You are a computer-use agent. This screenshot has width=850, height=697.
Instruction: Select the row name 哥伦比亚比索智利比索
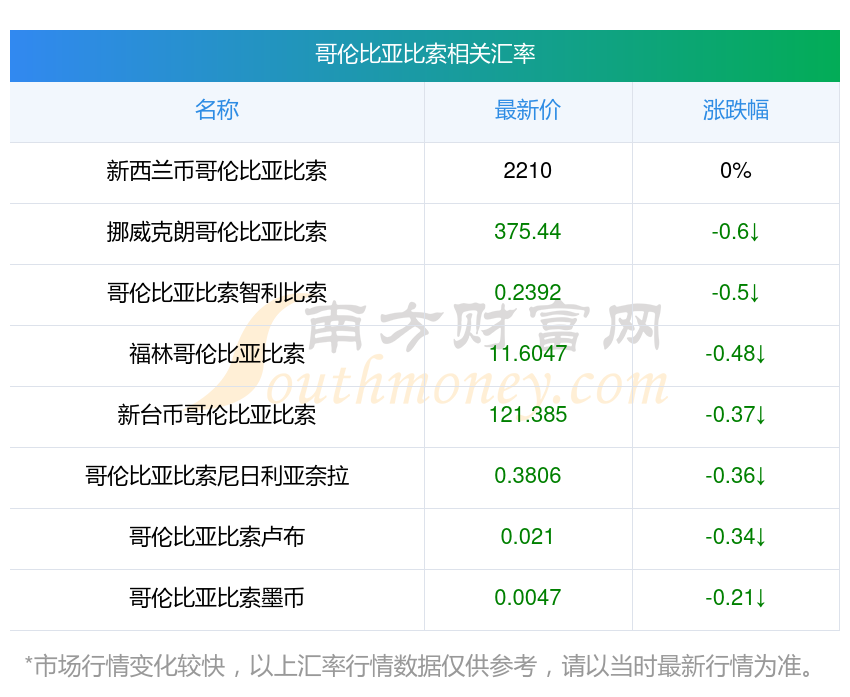pyautogui.click(x=217, y=293)
